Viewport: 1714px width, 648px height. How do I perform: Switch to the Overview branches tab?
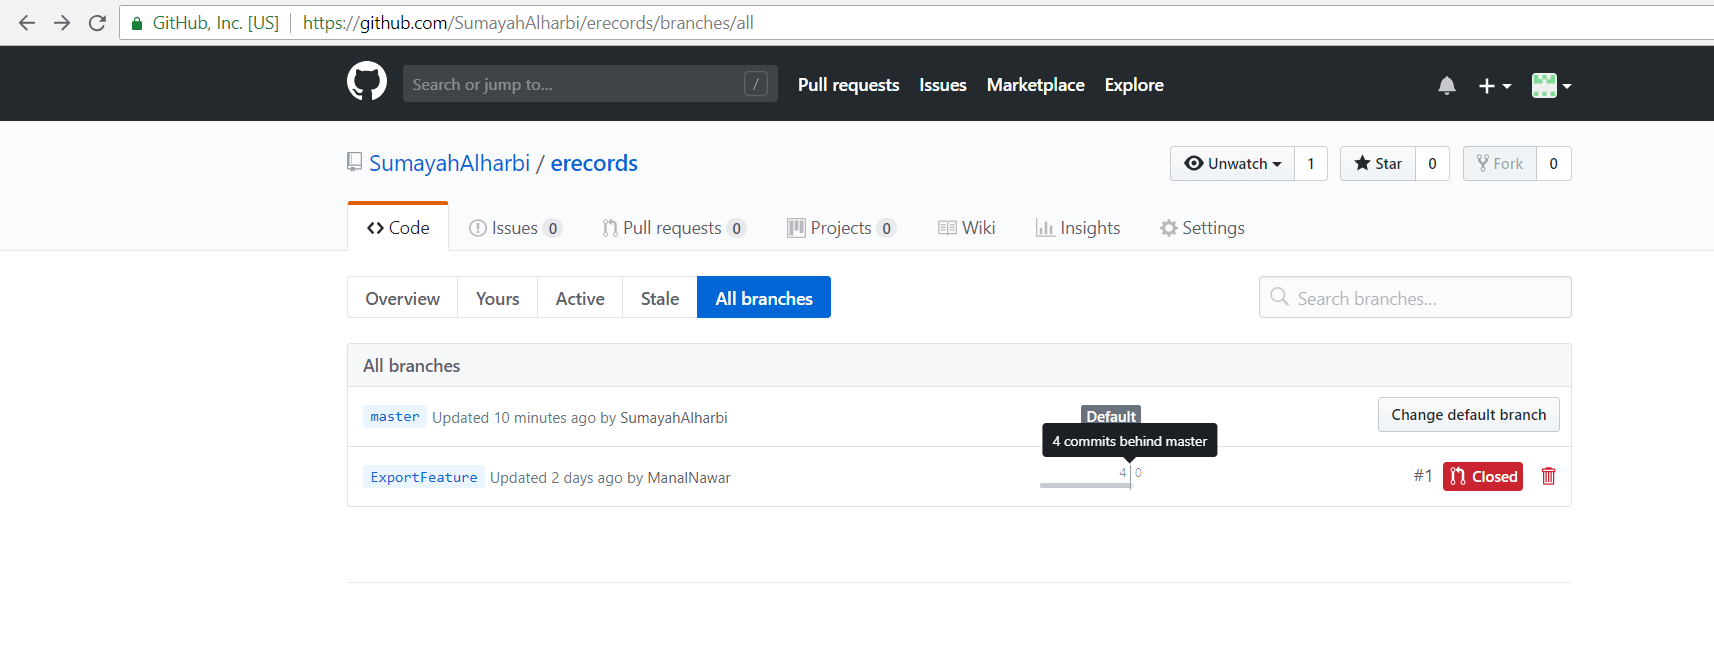[x=402, y=298]
